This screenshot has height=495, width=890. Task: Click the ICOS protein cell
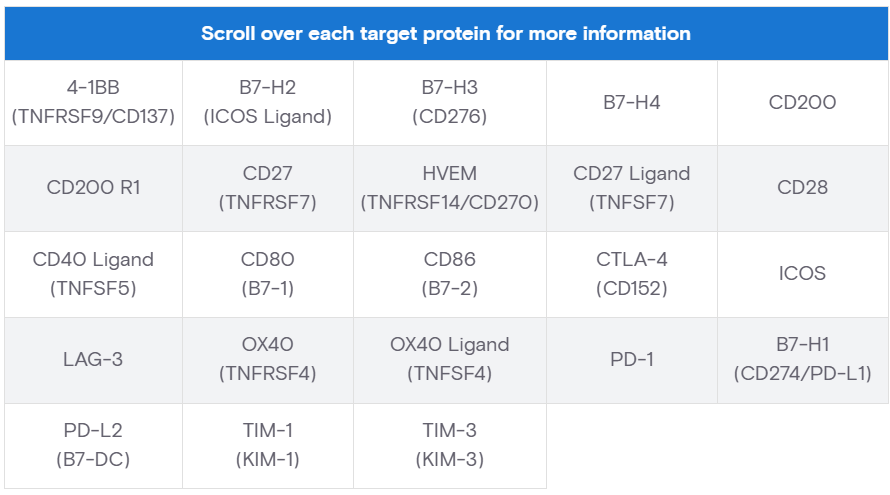tap(802, 274)
